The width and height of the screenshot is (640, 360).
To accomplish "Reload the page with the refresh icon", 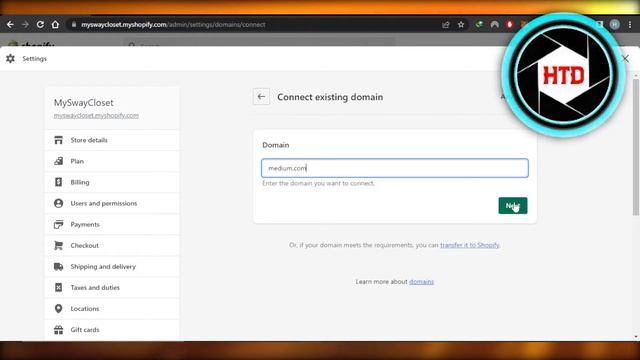I will 40,24.
